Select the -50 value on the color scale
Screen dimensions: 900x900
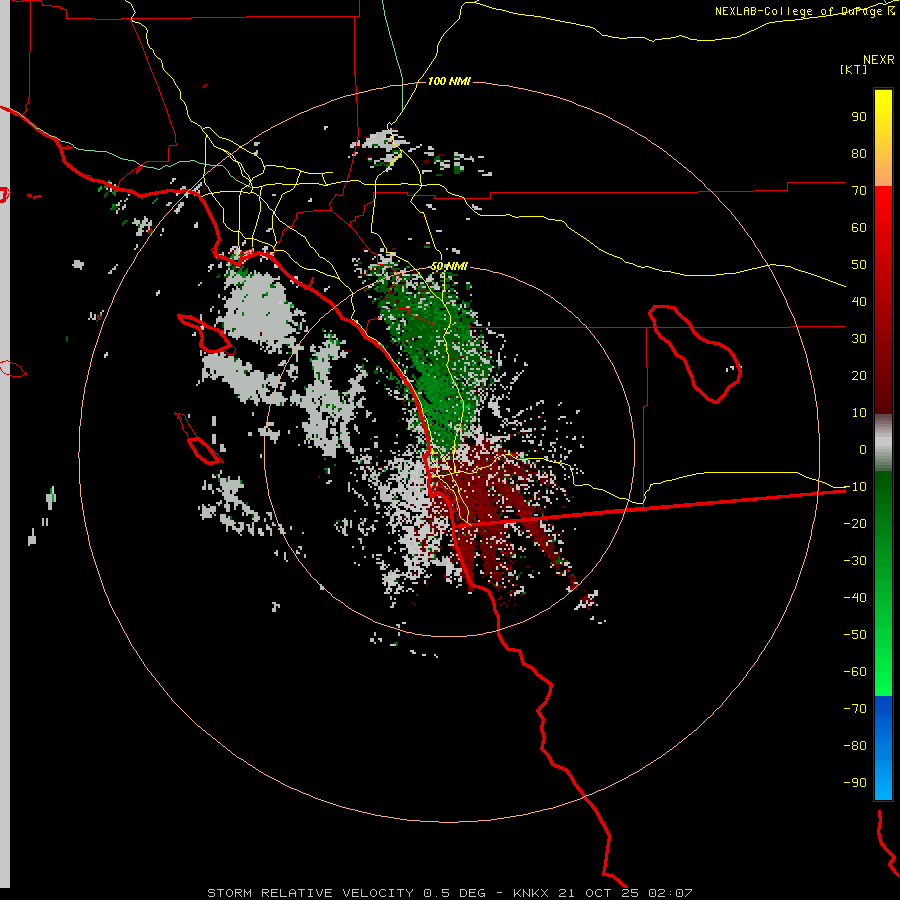pyautogui.click(x=855, y=634)
